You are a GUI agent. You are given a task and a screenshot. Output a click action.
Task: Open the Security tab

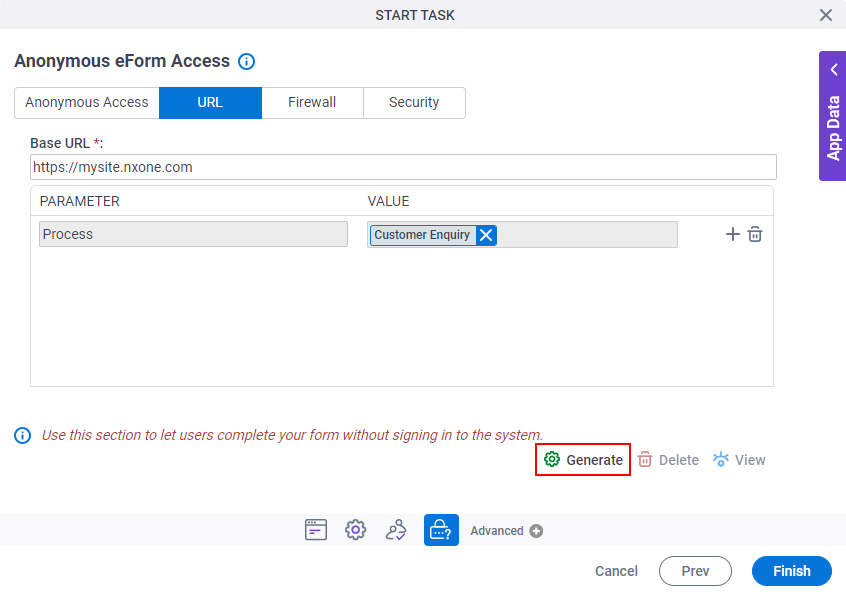pyautogui.click(x=414, y=102)
